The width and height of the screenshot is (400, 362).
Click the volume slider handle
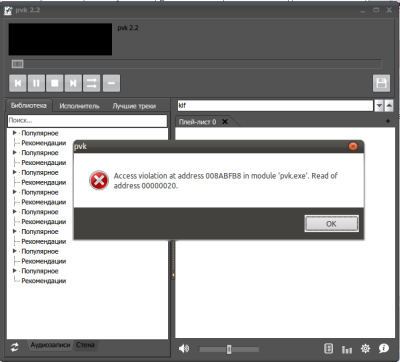(229, 349)
